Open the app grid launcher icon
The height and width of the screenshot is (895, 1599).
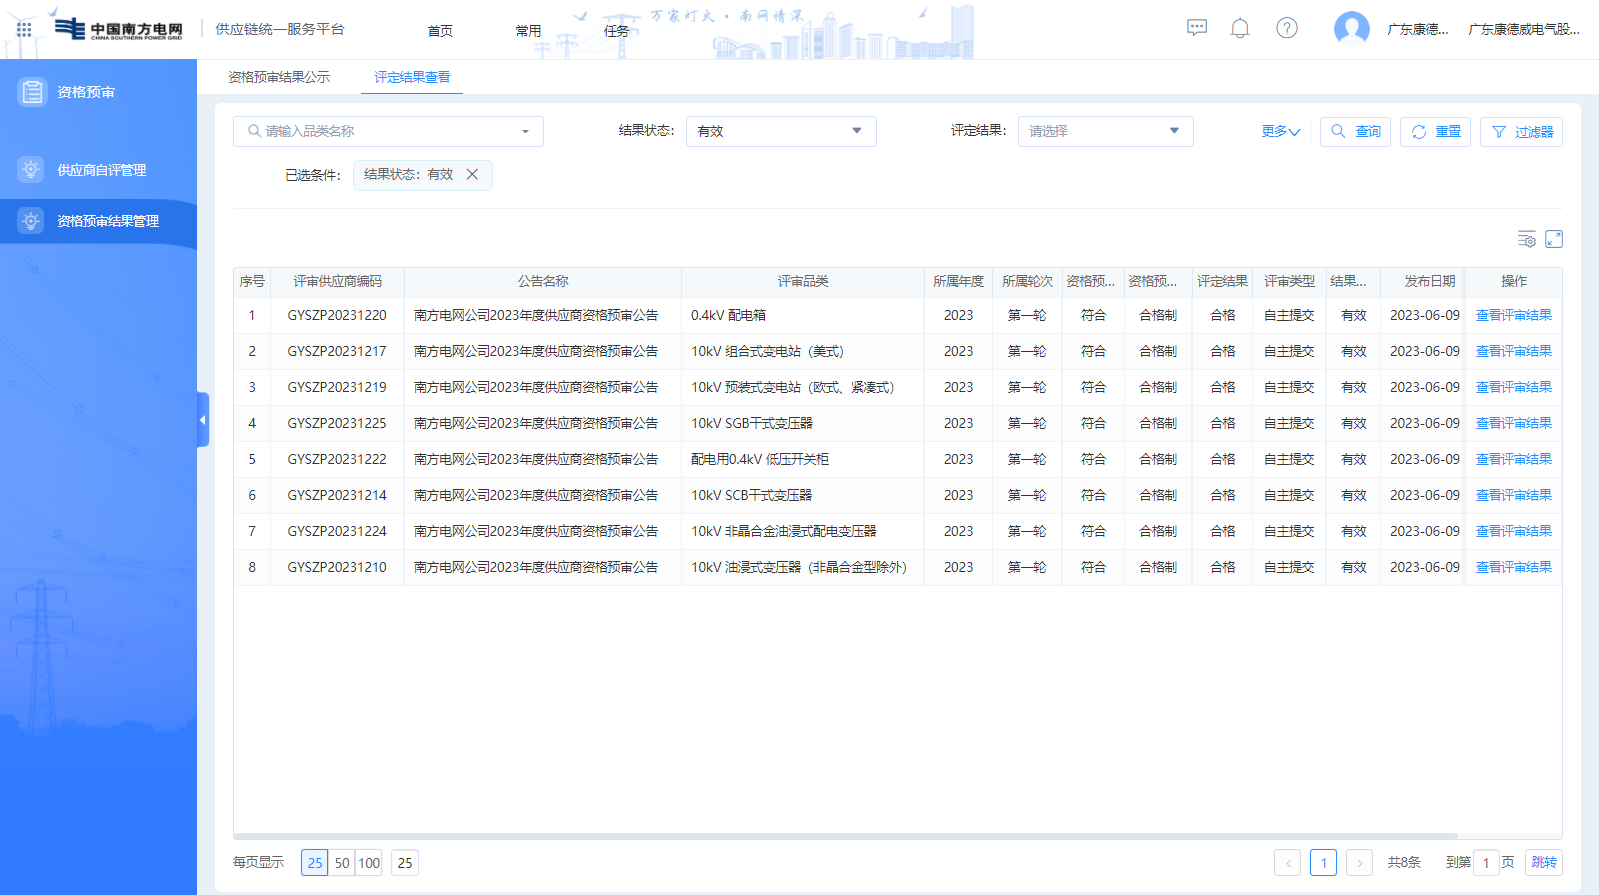(24, 29)
